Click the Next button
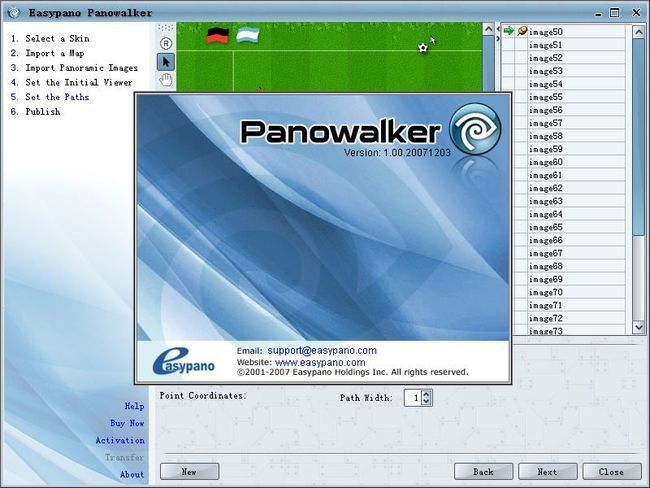This screenshot has width=650, height=488. [548, 472]
